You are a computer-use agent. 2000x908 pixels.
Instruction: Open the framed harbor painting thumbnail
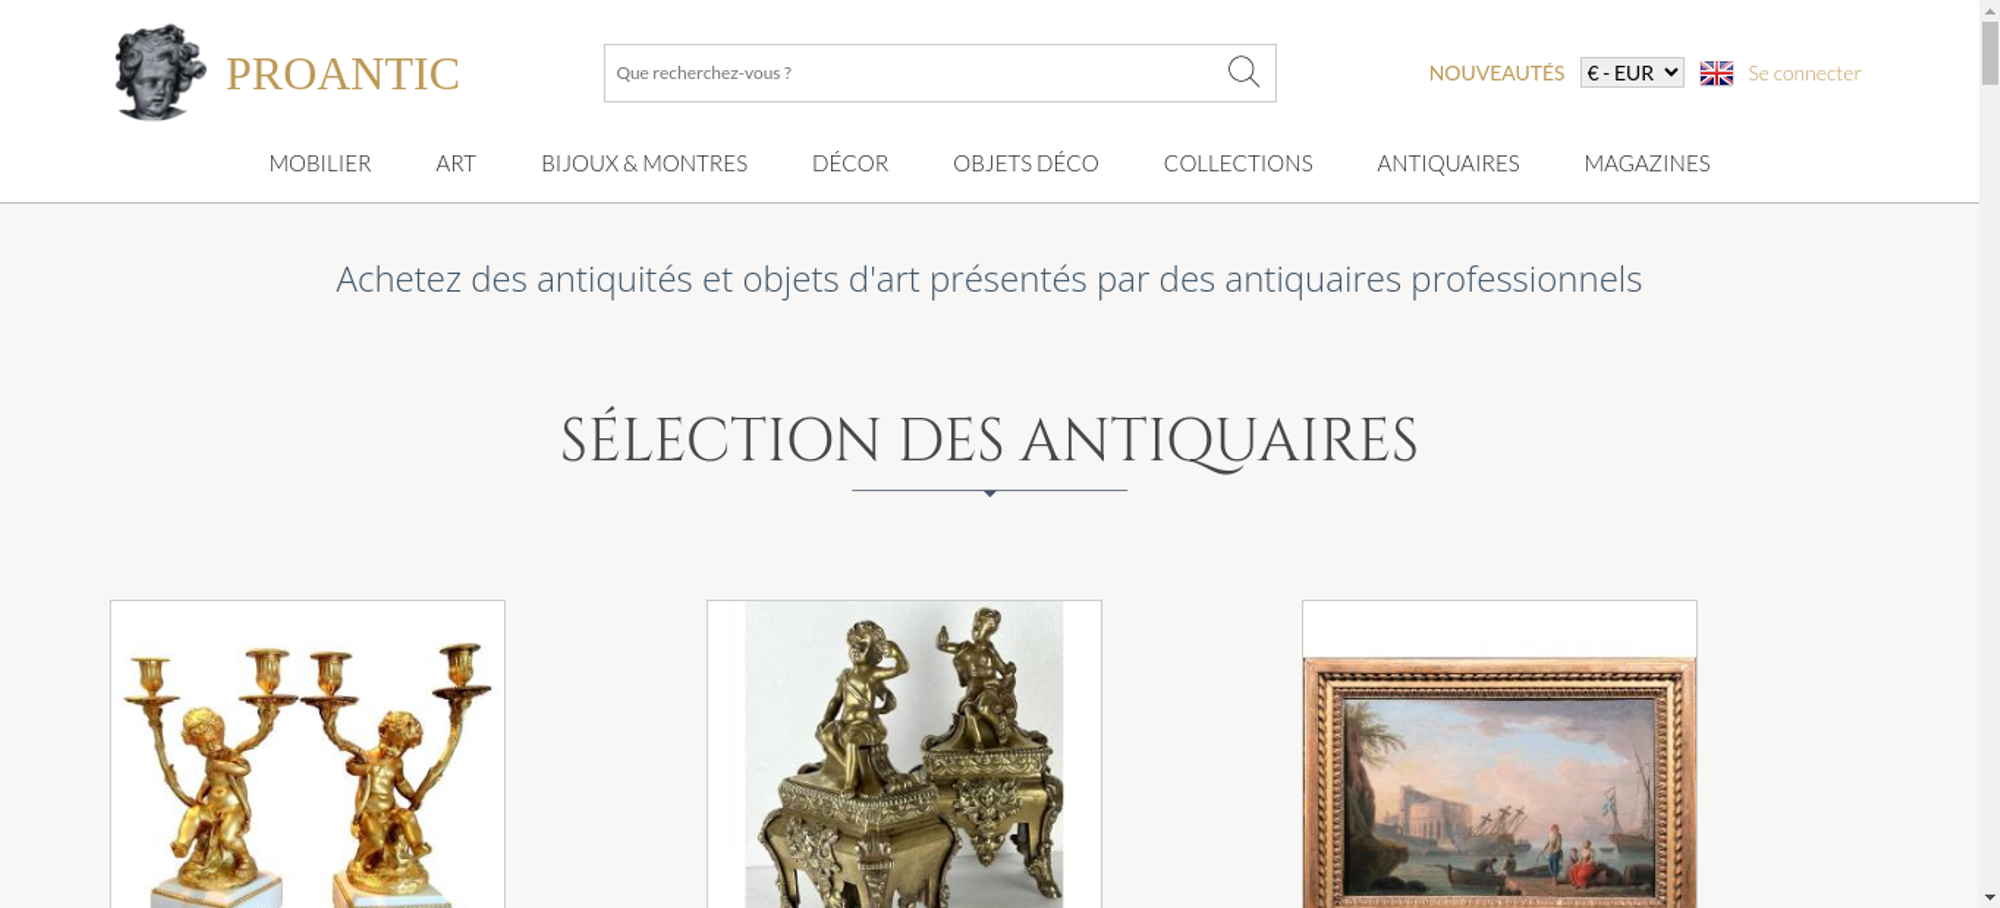[1499, 755]
